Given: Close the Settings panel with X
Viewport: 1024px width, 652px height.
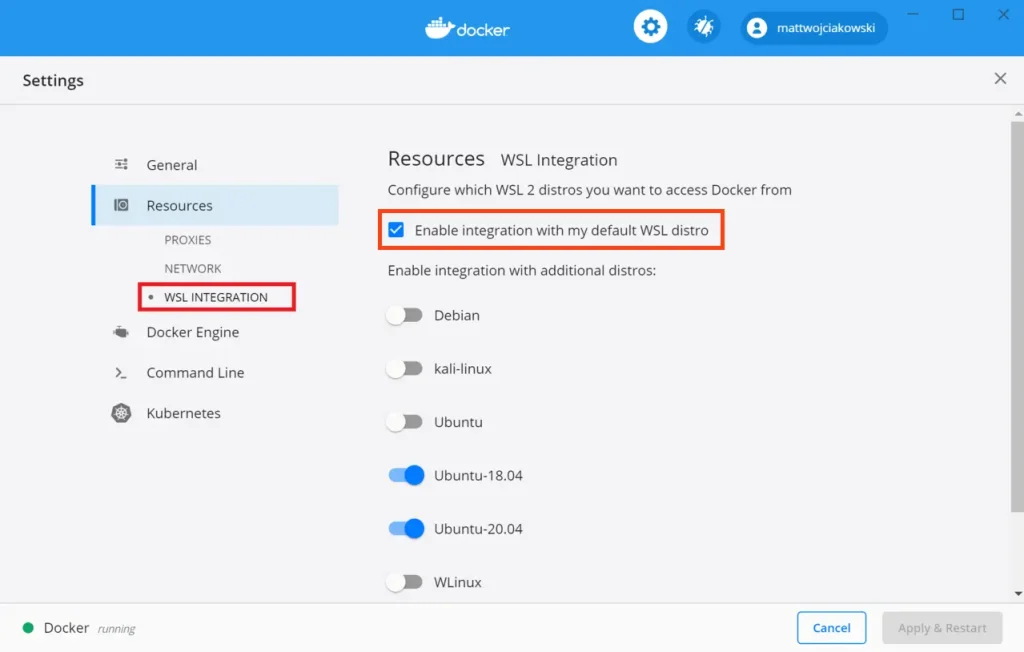Looking at the screenshot, I should [x=1000, y=79].
